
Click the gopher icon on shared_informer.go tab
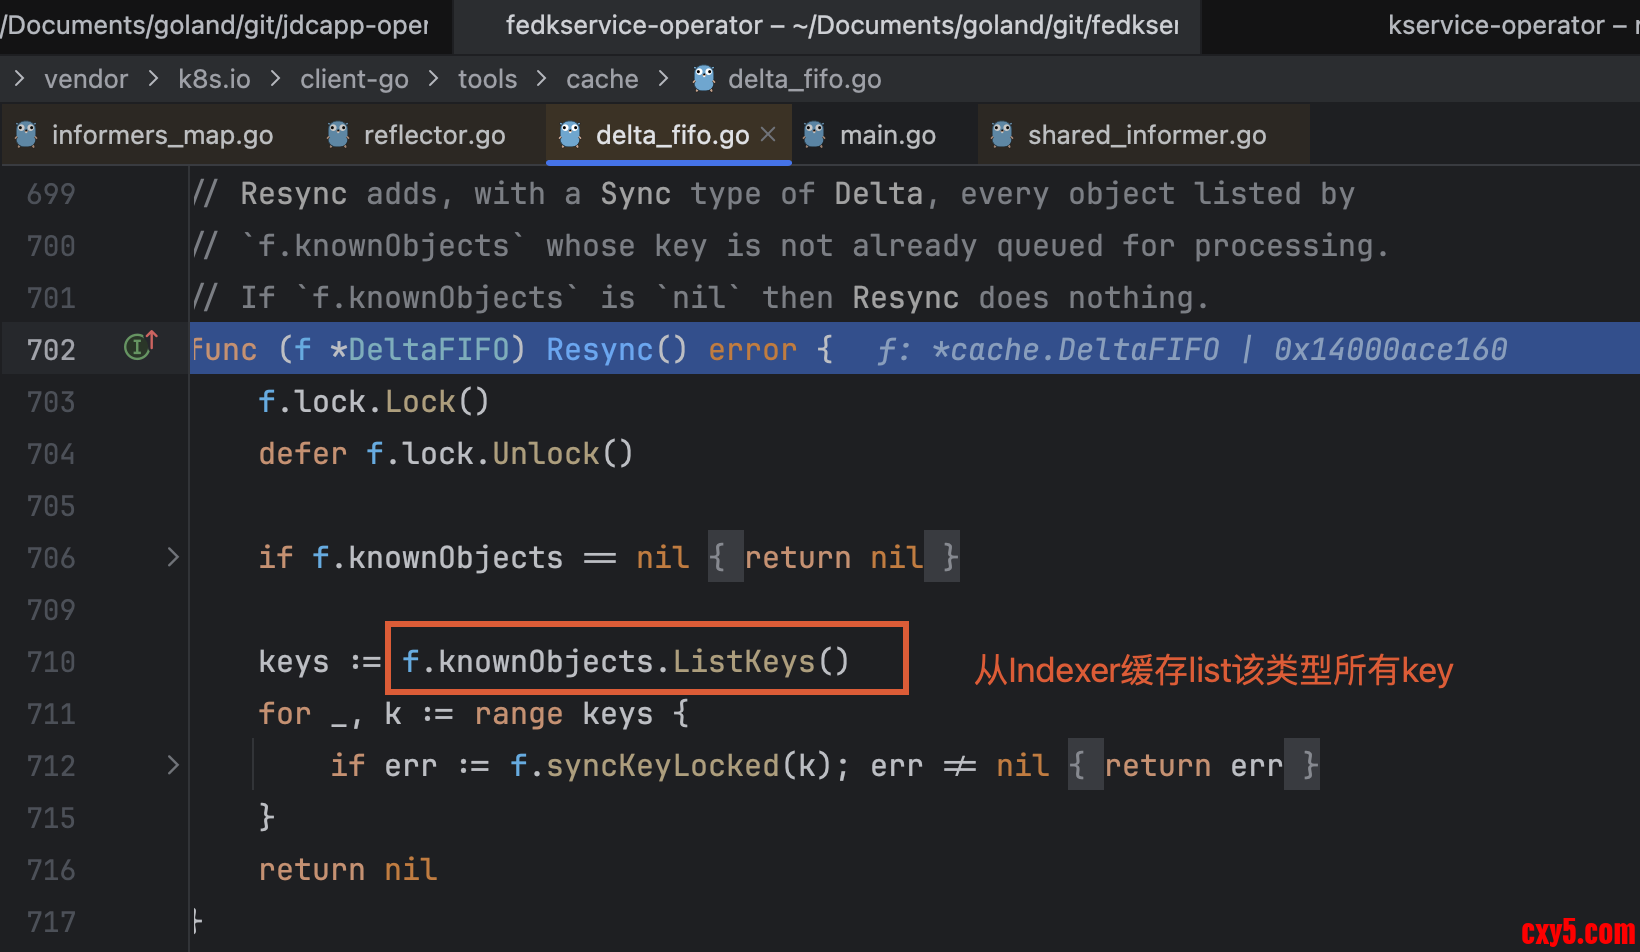[x=1002, y=134]
